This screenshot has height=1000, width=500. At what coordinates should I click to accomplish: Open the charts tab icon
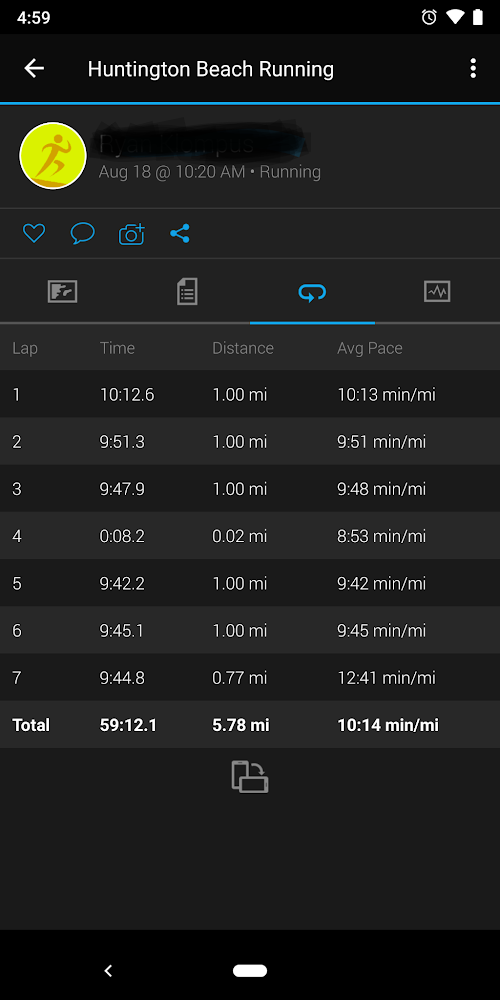(437, 292)
